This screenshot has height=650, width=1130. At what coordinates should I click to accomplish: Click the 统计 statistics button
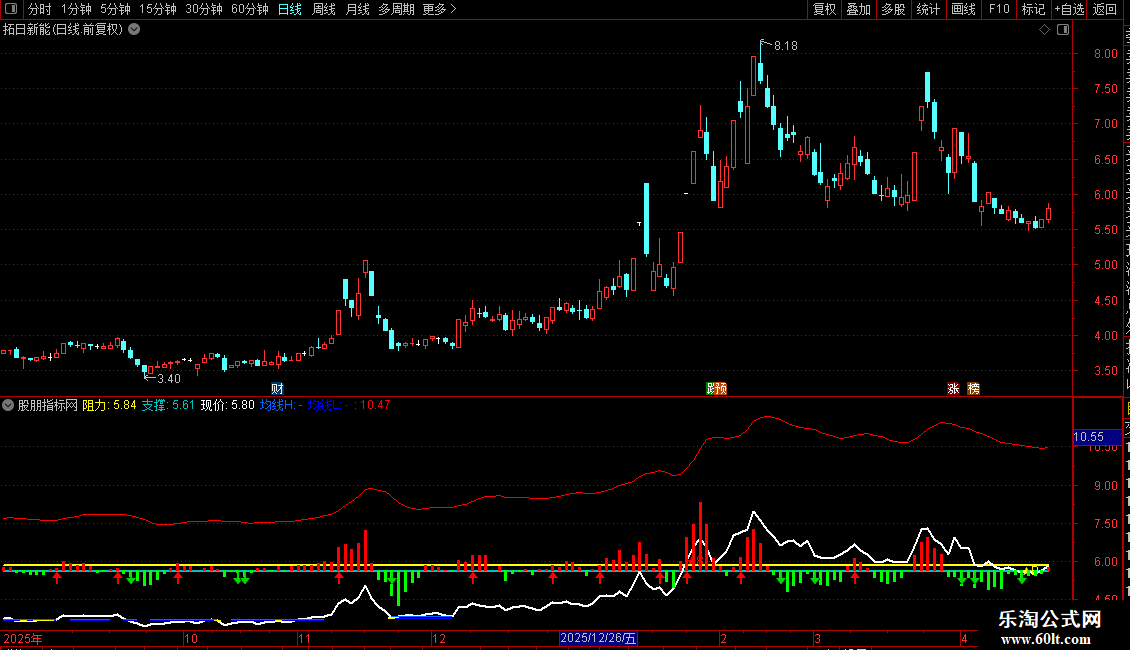(x=927, y=9)
